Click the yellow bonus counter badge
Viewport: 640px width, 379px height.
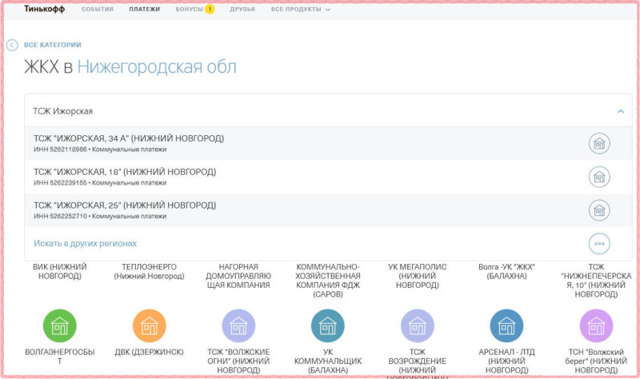pos(209,9)
